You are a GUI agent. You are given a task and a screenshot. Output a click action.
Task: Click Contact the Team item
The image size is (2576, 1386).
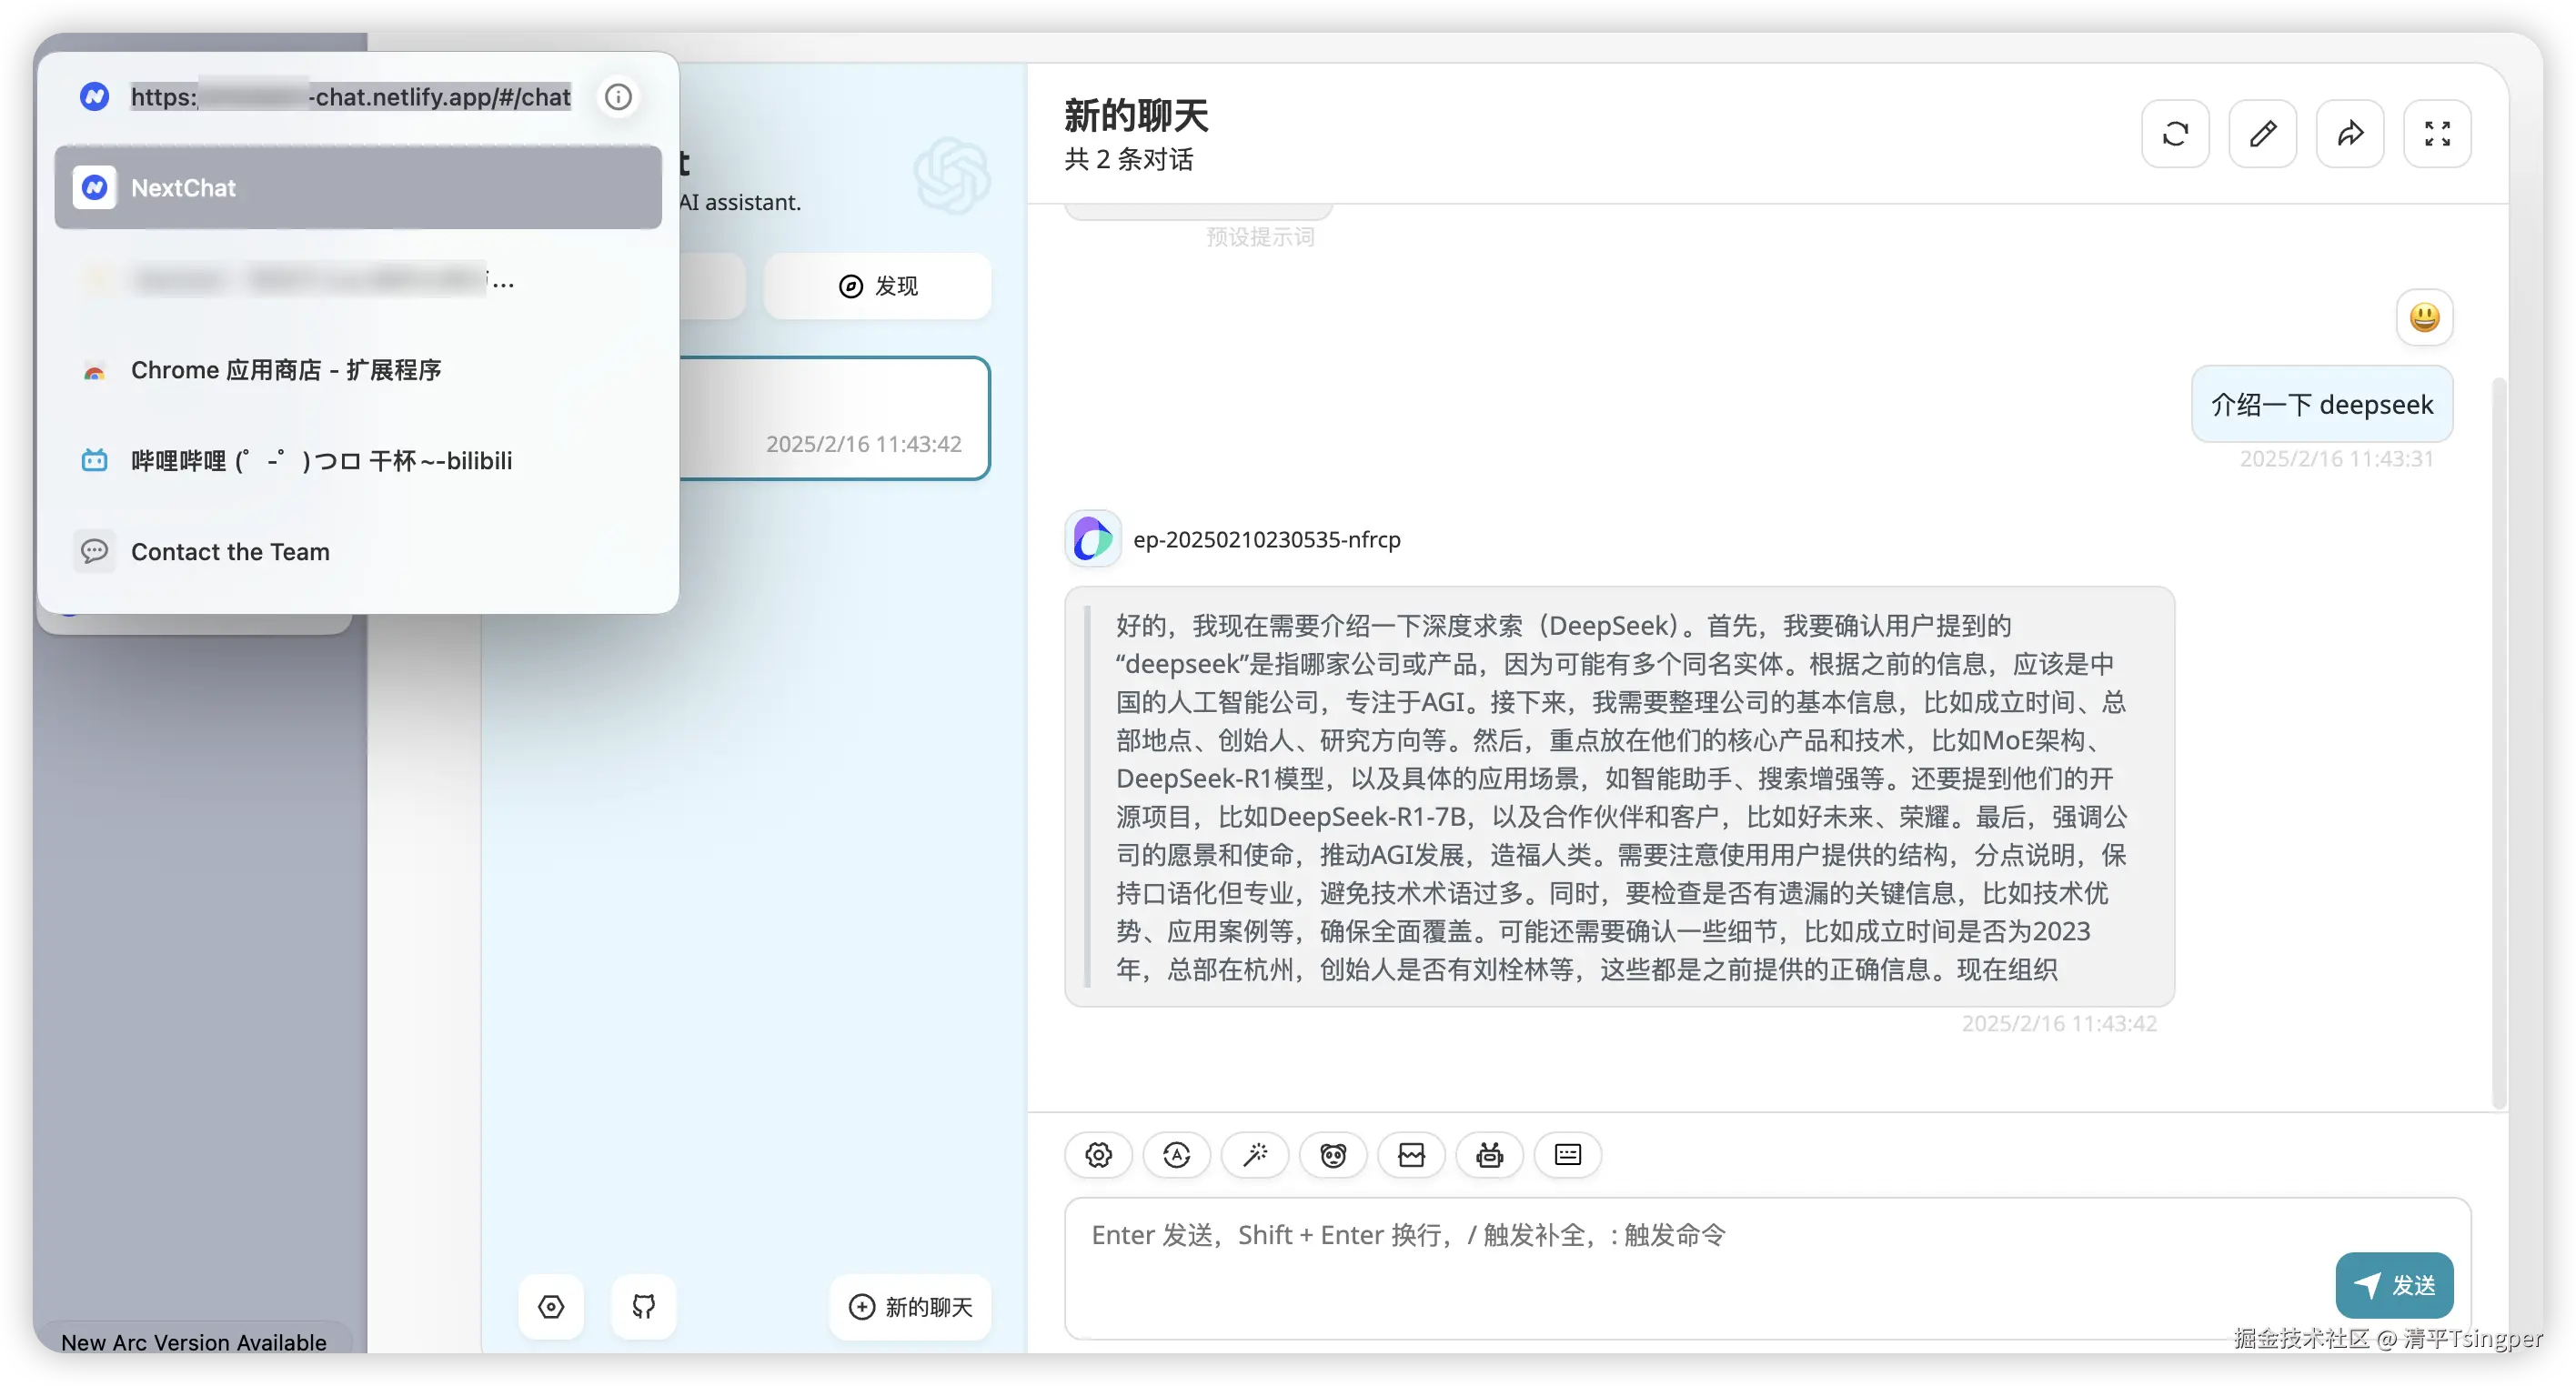coord(230,552)
